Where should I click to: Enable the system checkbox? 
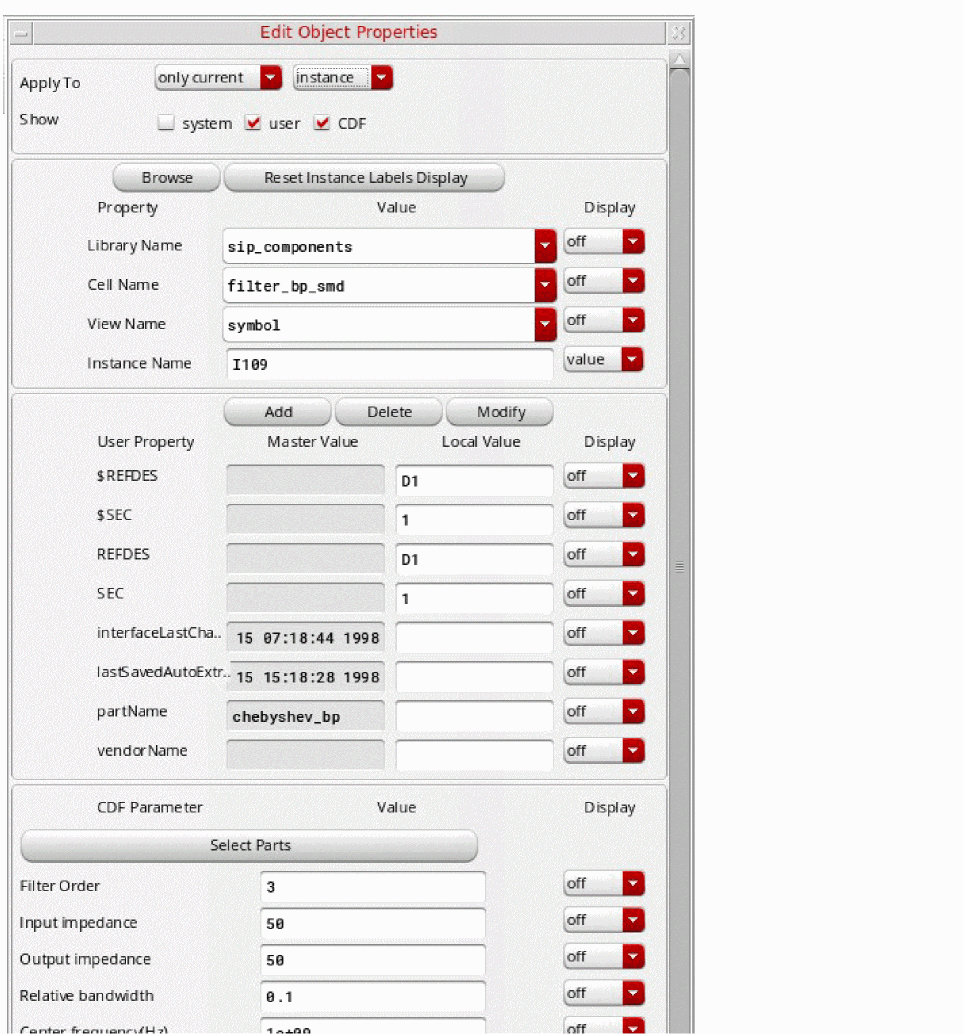[x=167, y=124]
